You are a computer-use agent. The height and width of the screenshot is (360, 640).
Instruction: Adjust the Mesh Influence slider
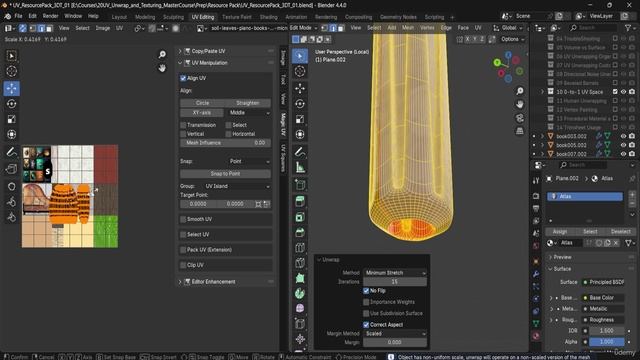225,143
